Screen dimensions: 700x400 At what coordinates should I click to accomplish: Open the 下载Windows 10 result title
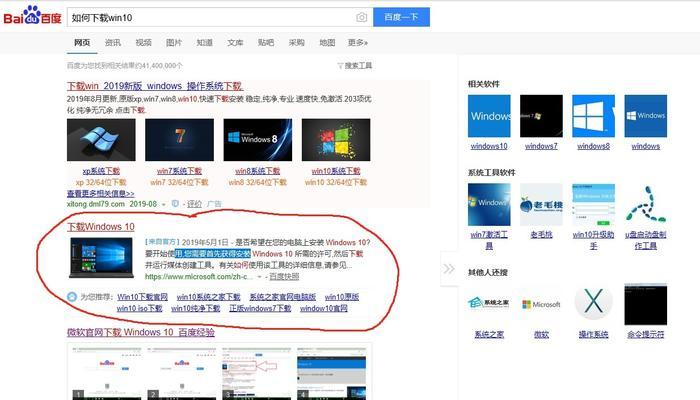[x=101, y=227]
